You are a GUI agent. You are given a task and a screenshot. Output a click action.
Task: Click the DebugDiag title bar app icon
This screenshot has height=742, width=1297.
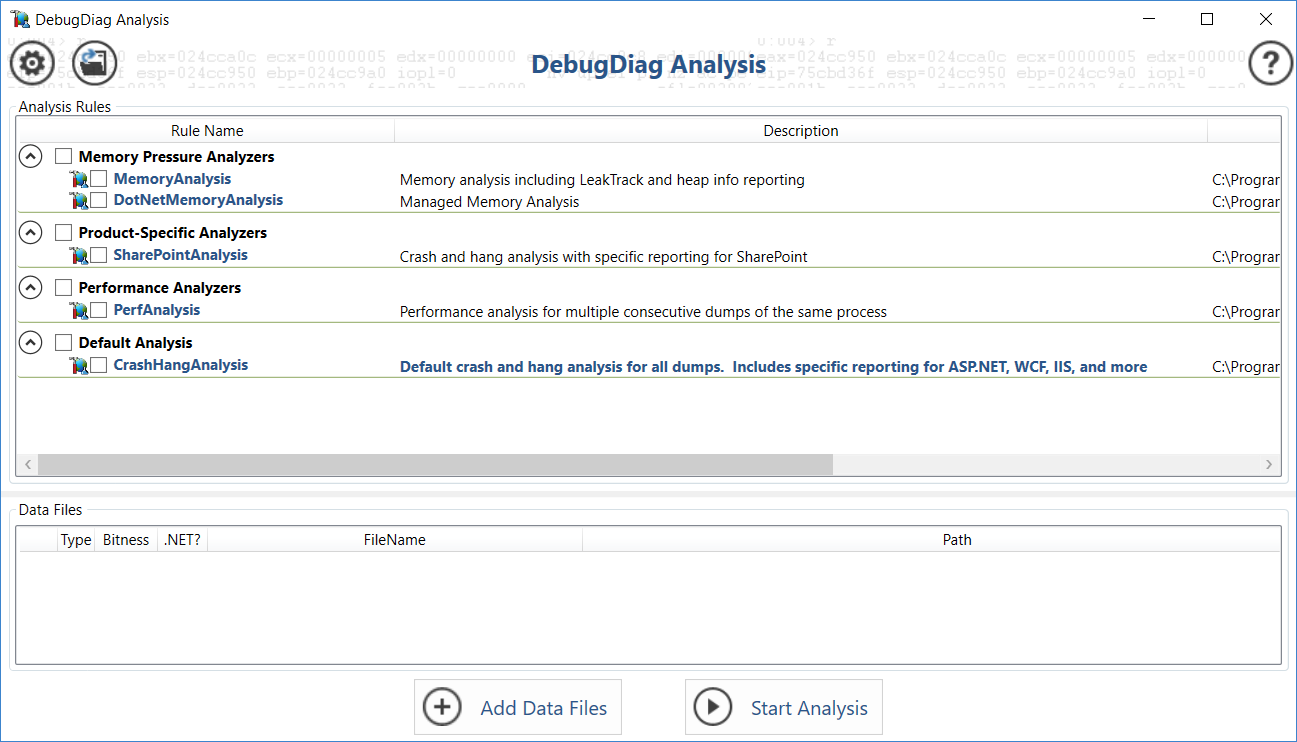coord(20,19)
